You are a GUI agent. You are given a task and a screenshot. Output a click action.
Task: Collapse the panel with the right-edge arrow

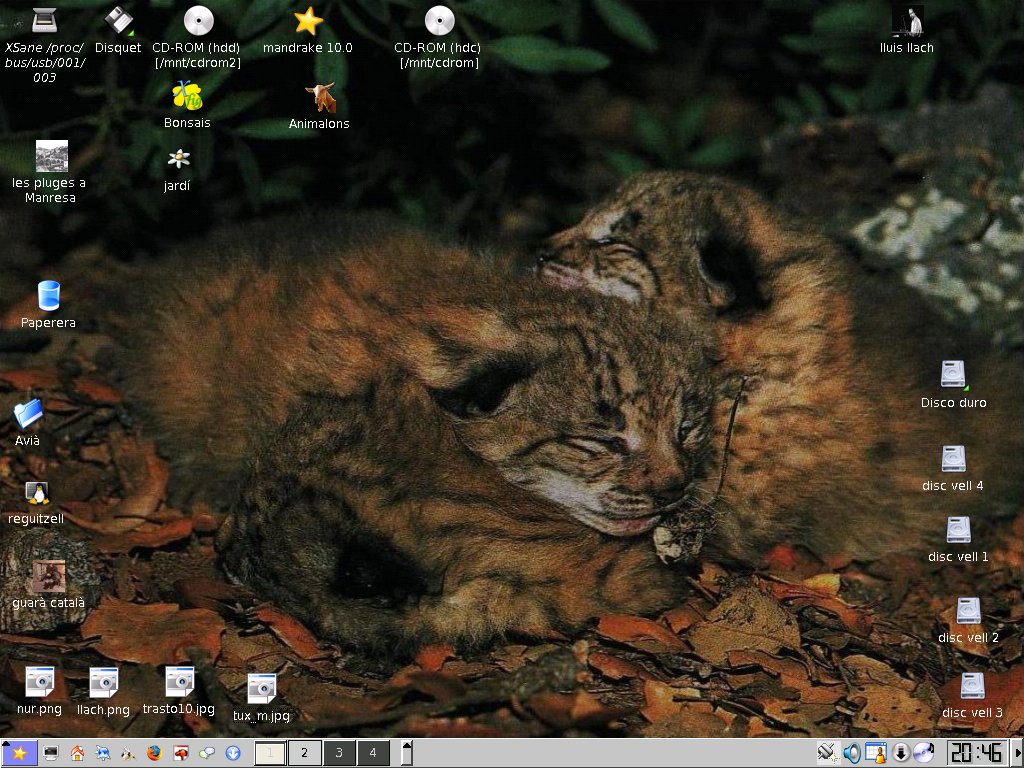point(1016,753)
